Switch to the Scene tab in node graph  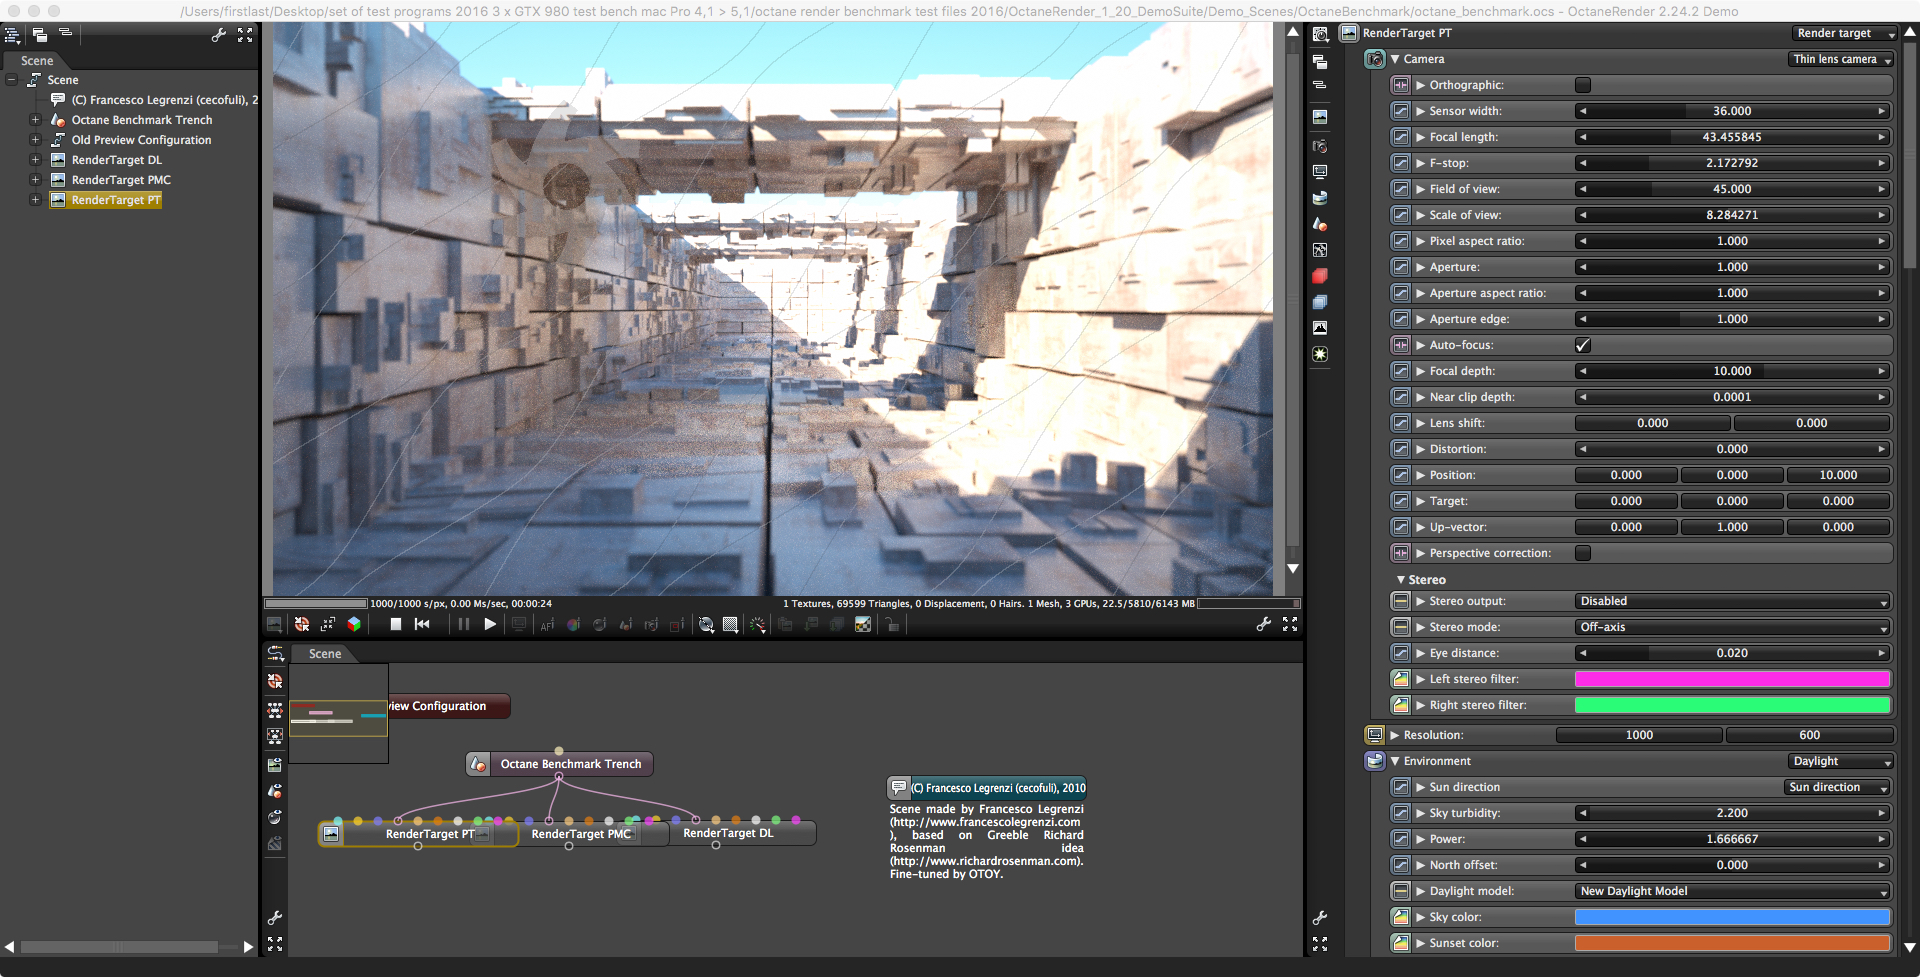[x=325, y=654]
